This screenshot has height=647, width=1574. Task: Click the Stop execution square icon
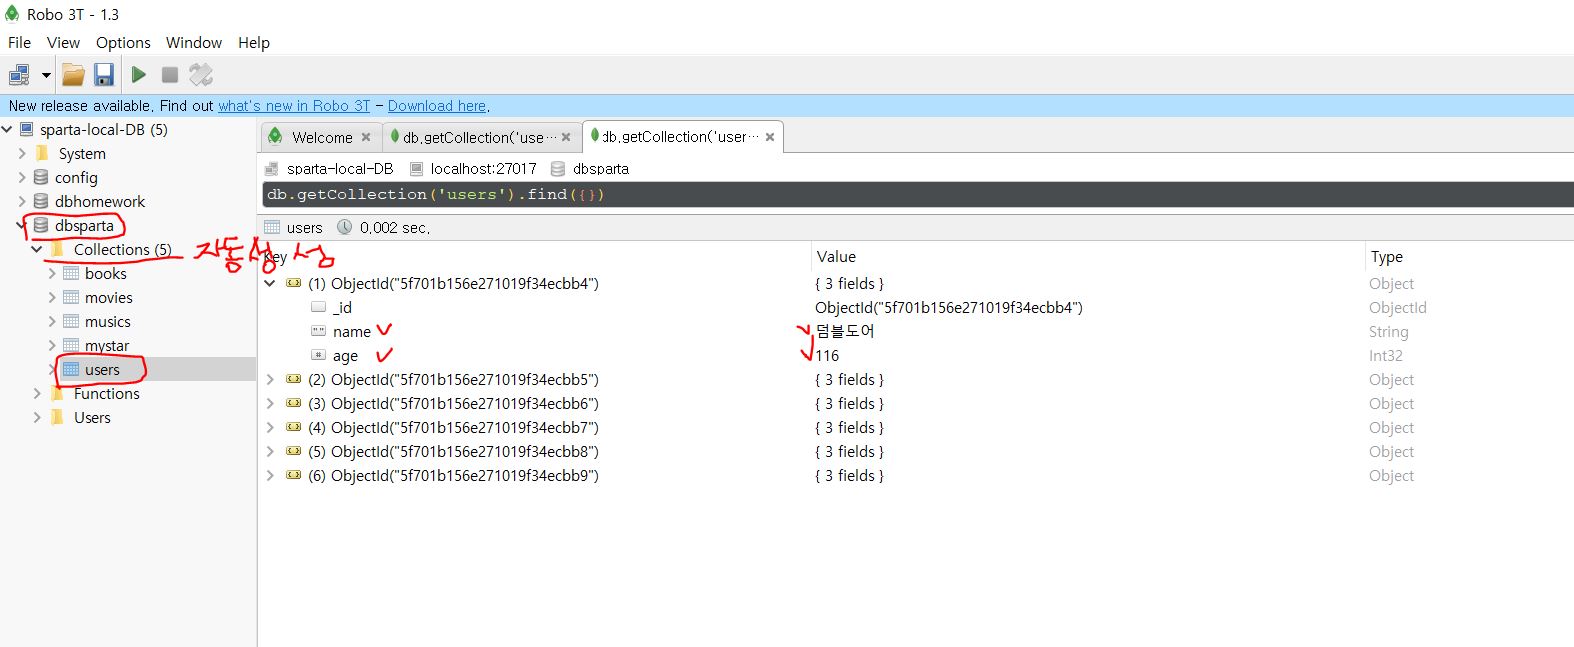point(170,75)
